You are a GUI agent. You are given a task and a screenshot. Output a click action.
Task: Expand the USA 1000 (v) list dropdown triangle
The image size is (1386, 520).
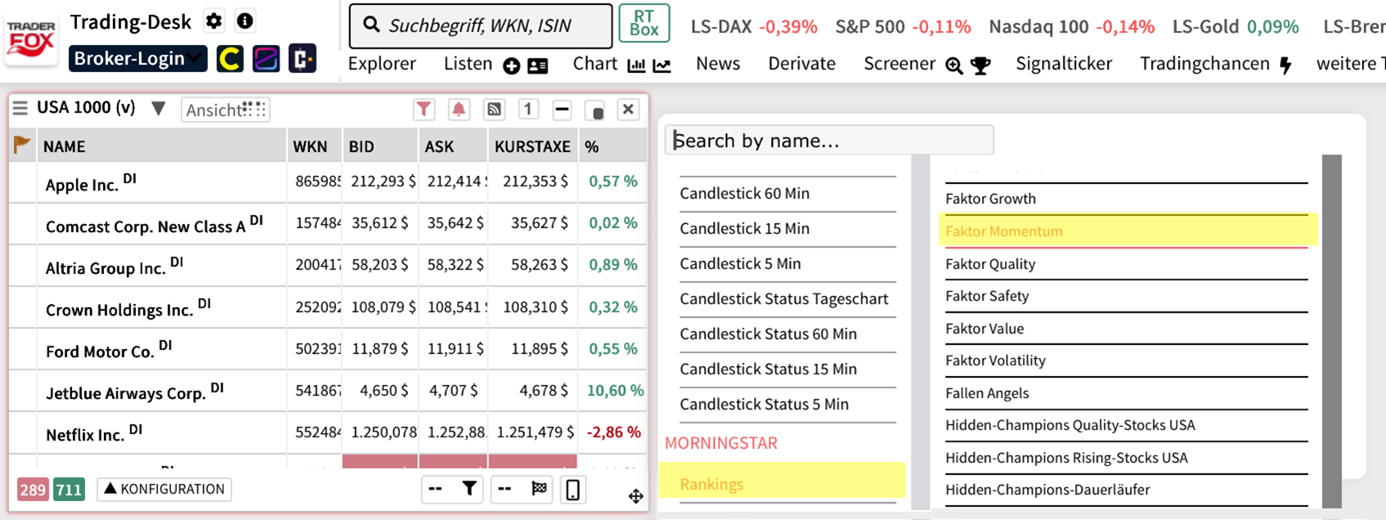[158, 109]
